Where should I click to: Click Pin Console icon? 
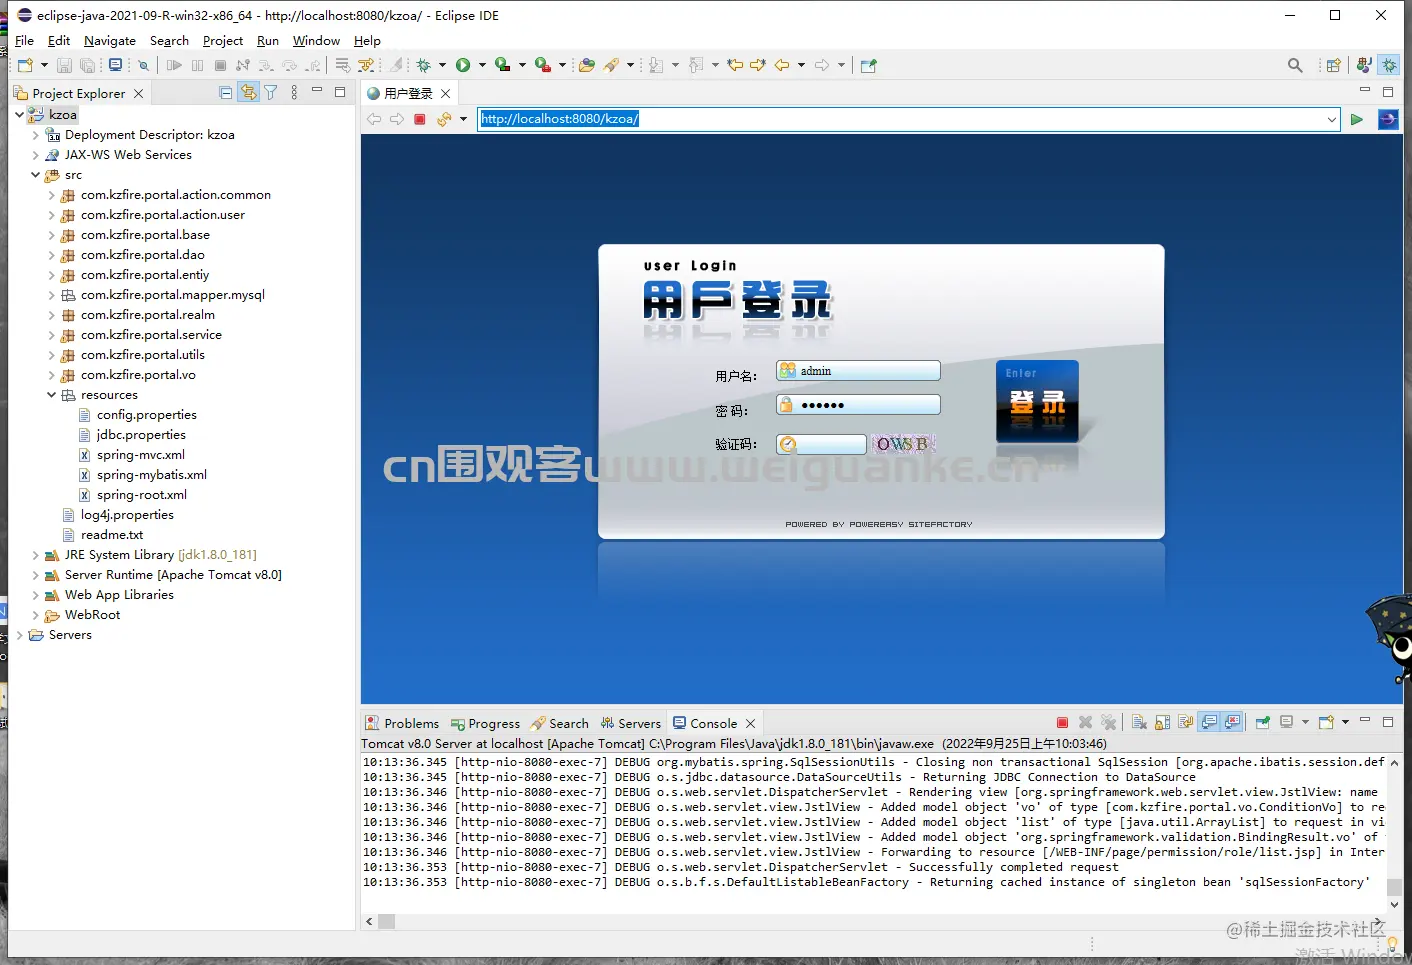pos(1263,722)
